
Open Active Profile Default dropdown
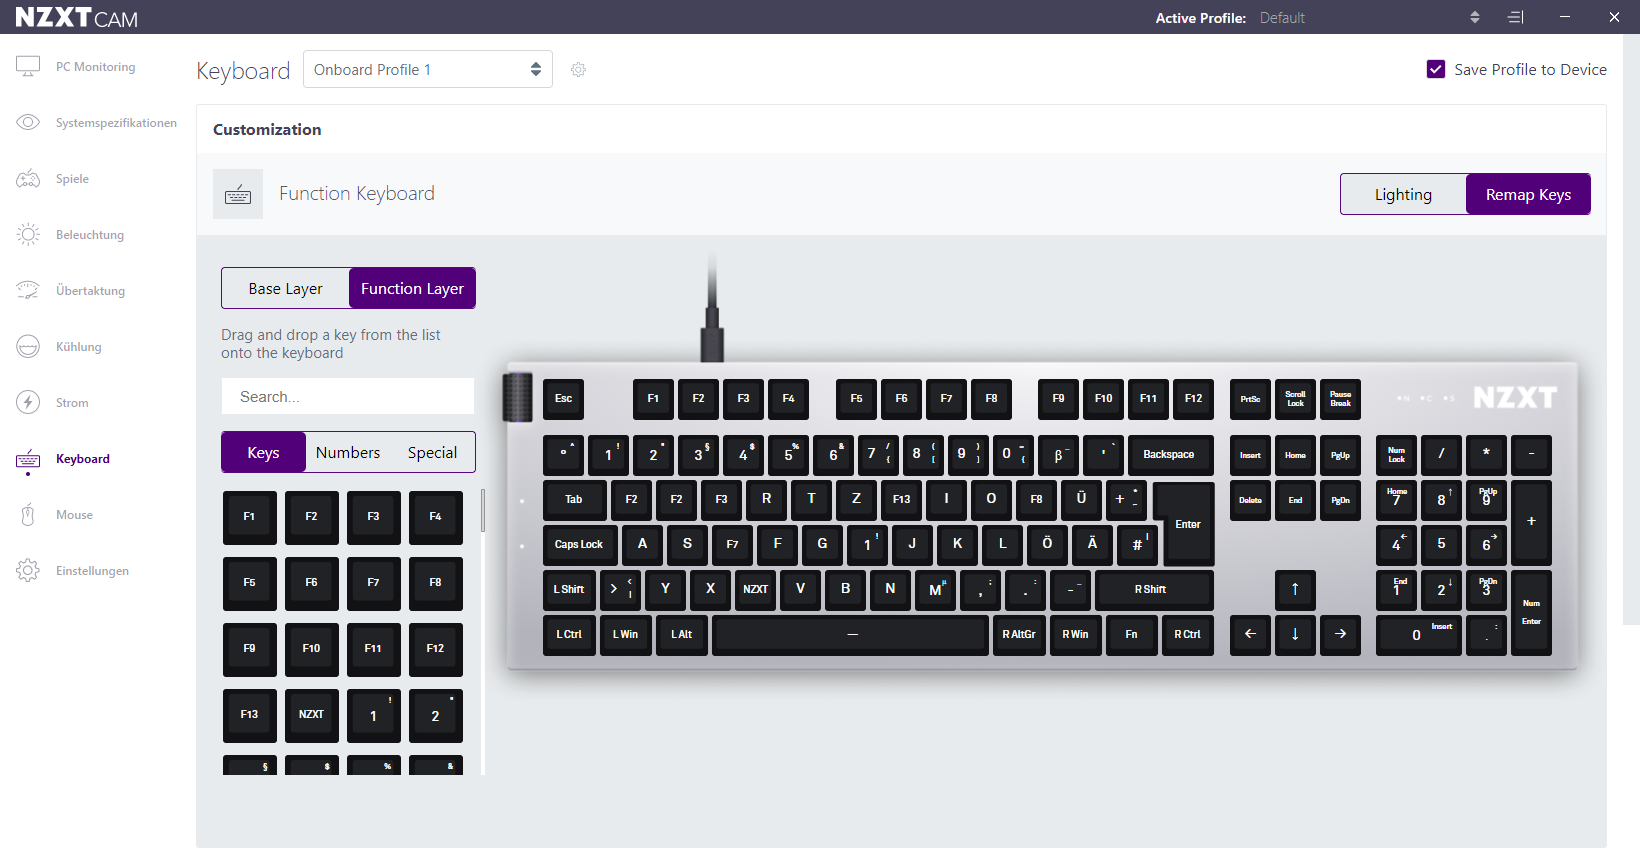tap(1369, 17)
